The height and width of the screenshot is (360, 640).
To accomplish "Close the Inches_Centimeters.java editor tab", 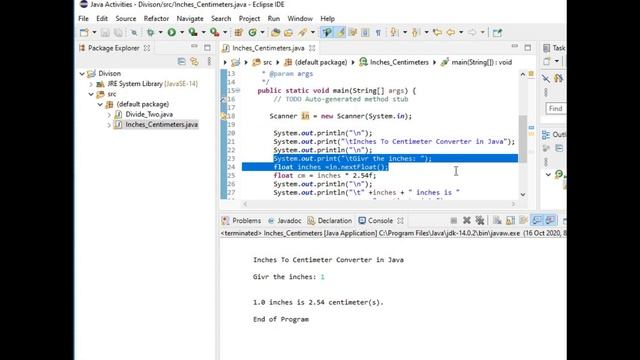I will (x=312, y=48).
